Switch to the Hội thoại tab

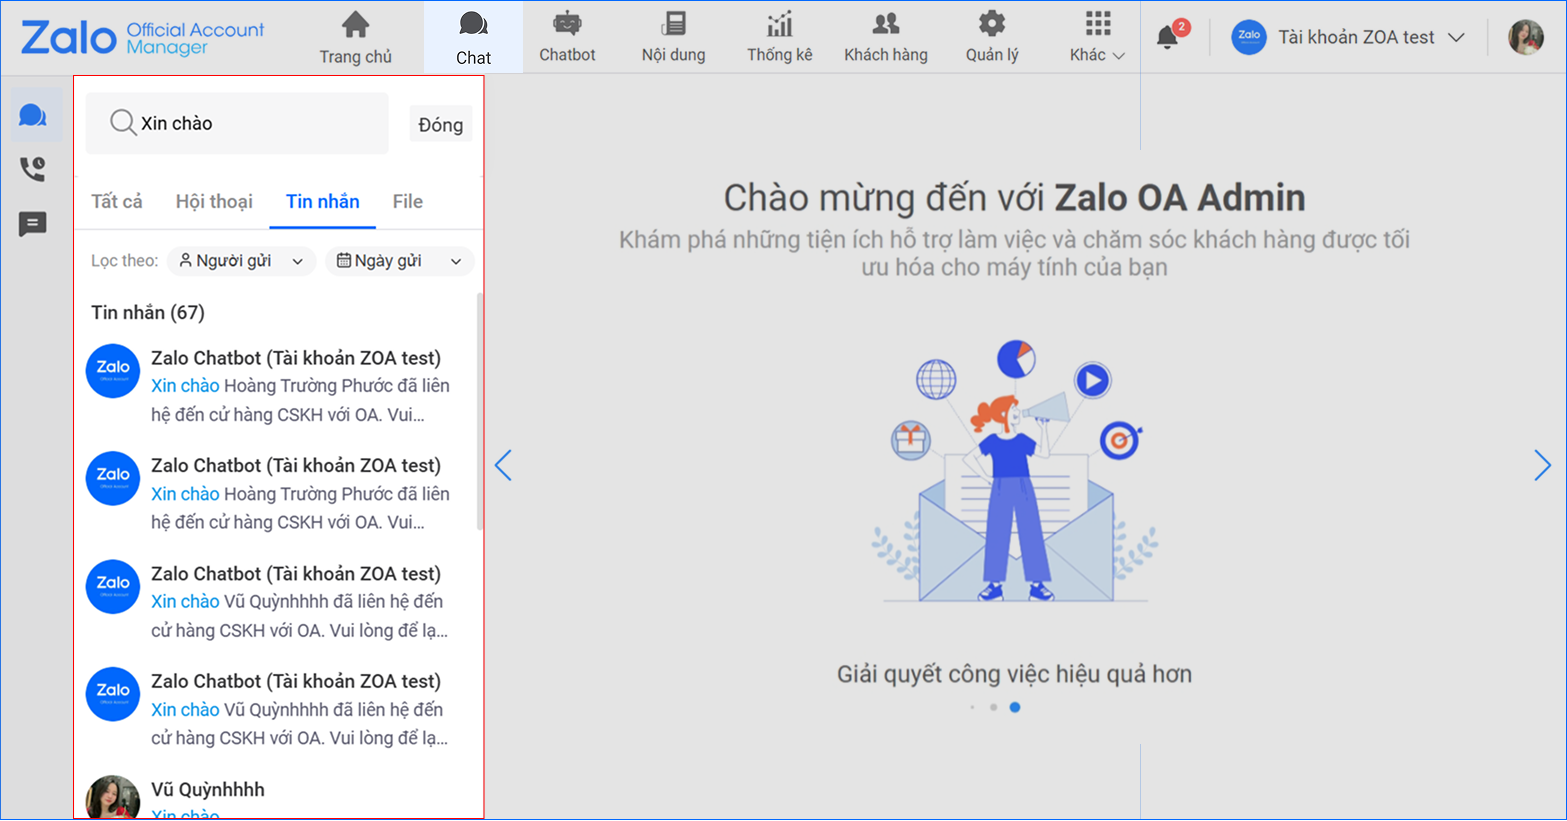coord(214,202)
